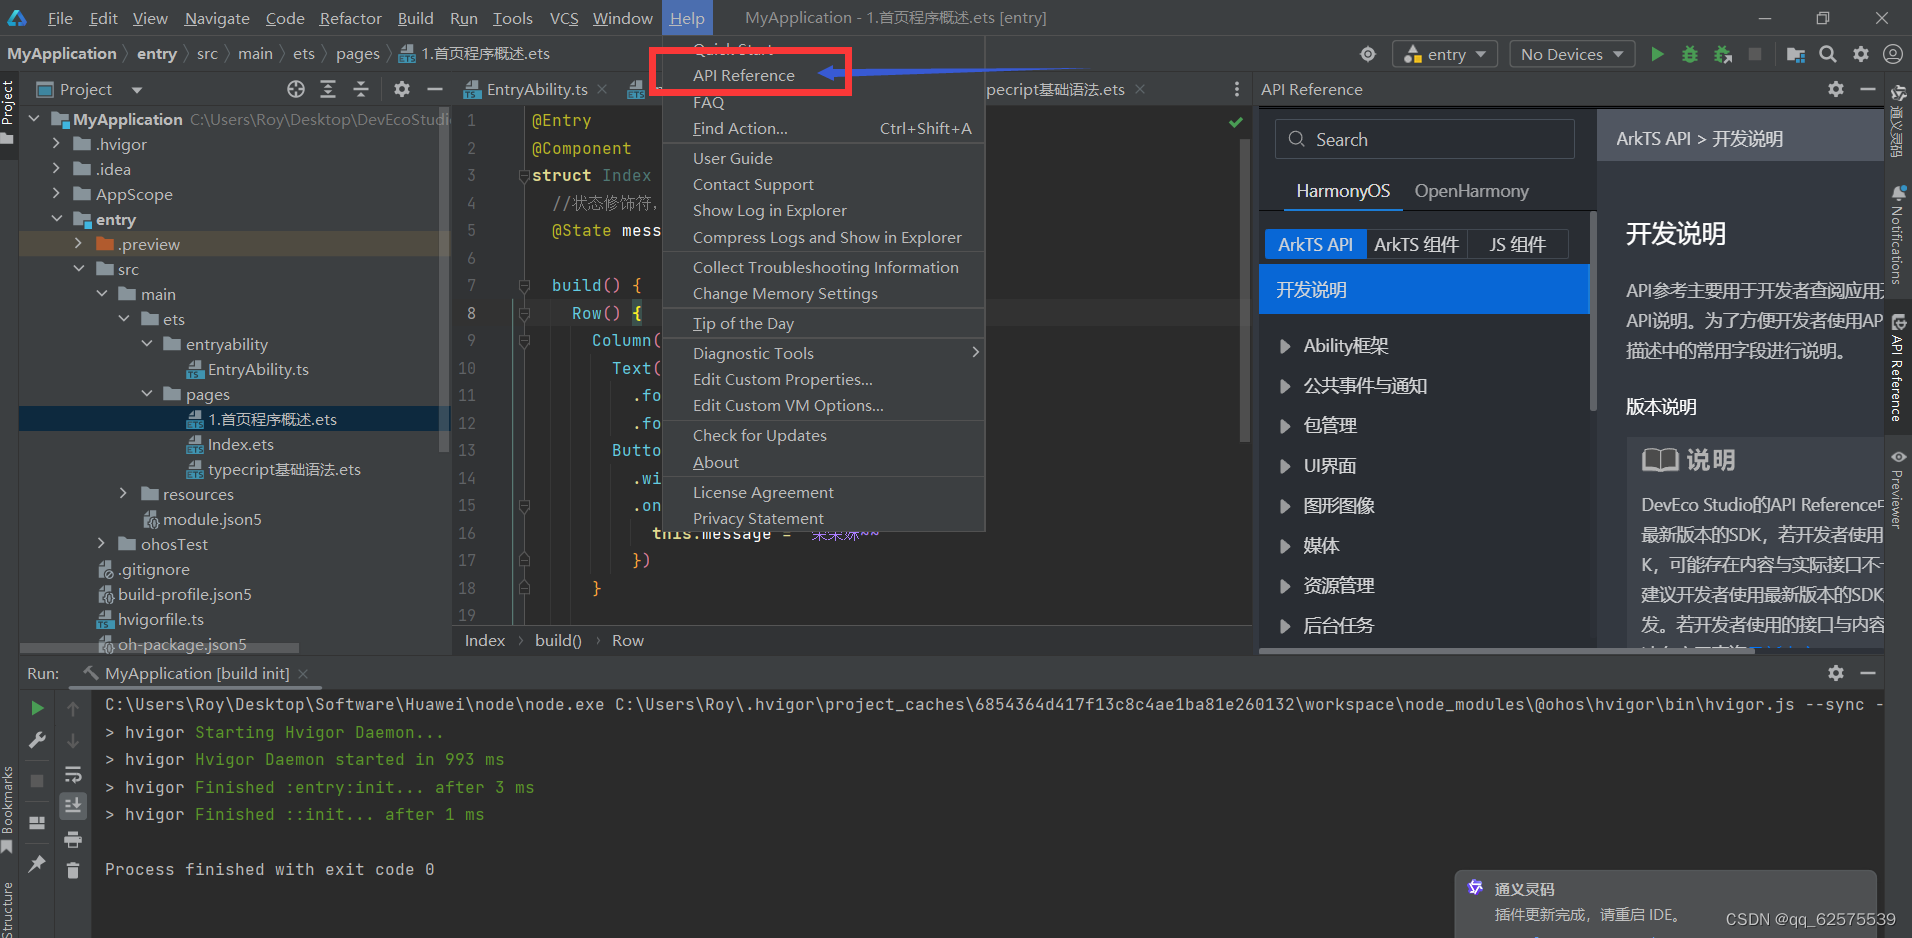Toggle API Reference side tool window
This screenshot has height=938, width=1912.
(1897, 368)
